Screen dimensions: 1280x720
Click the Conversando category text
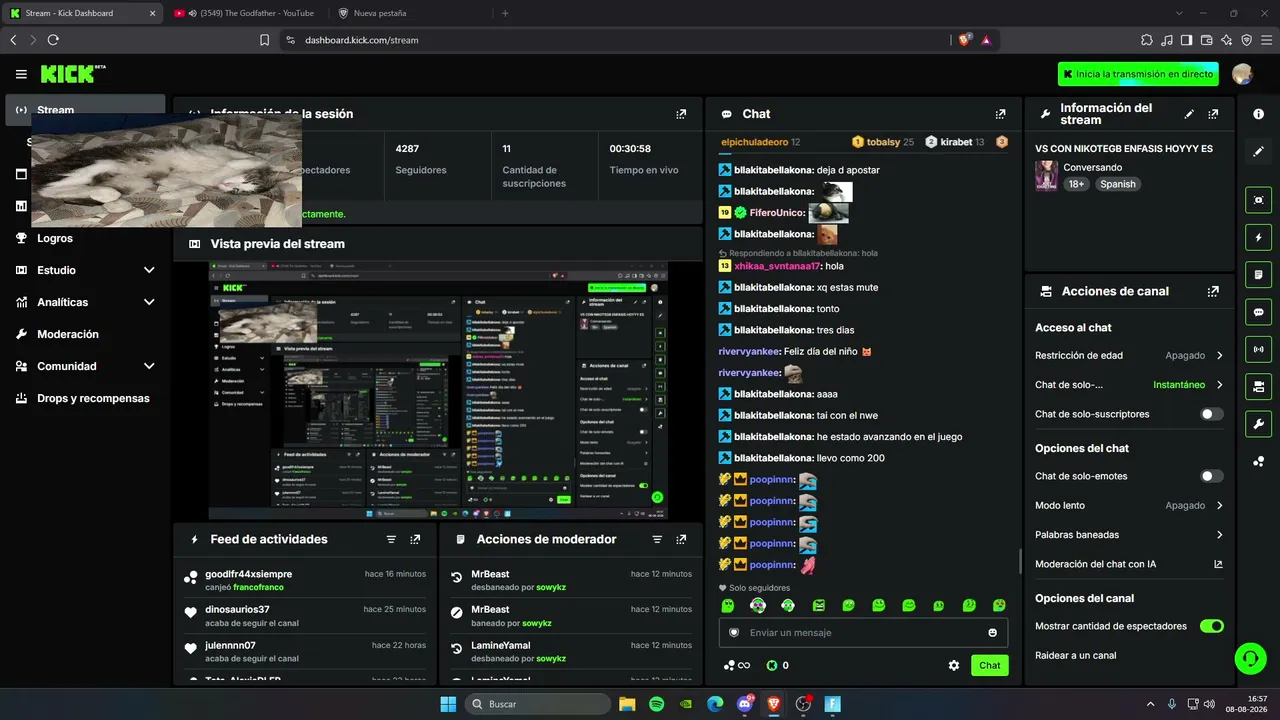1092,167
